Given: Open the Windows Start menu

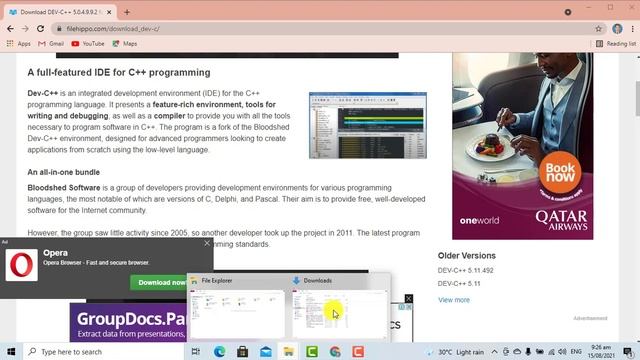Looking at the screenshot, I should [x=11, y=352].
